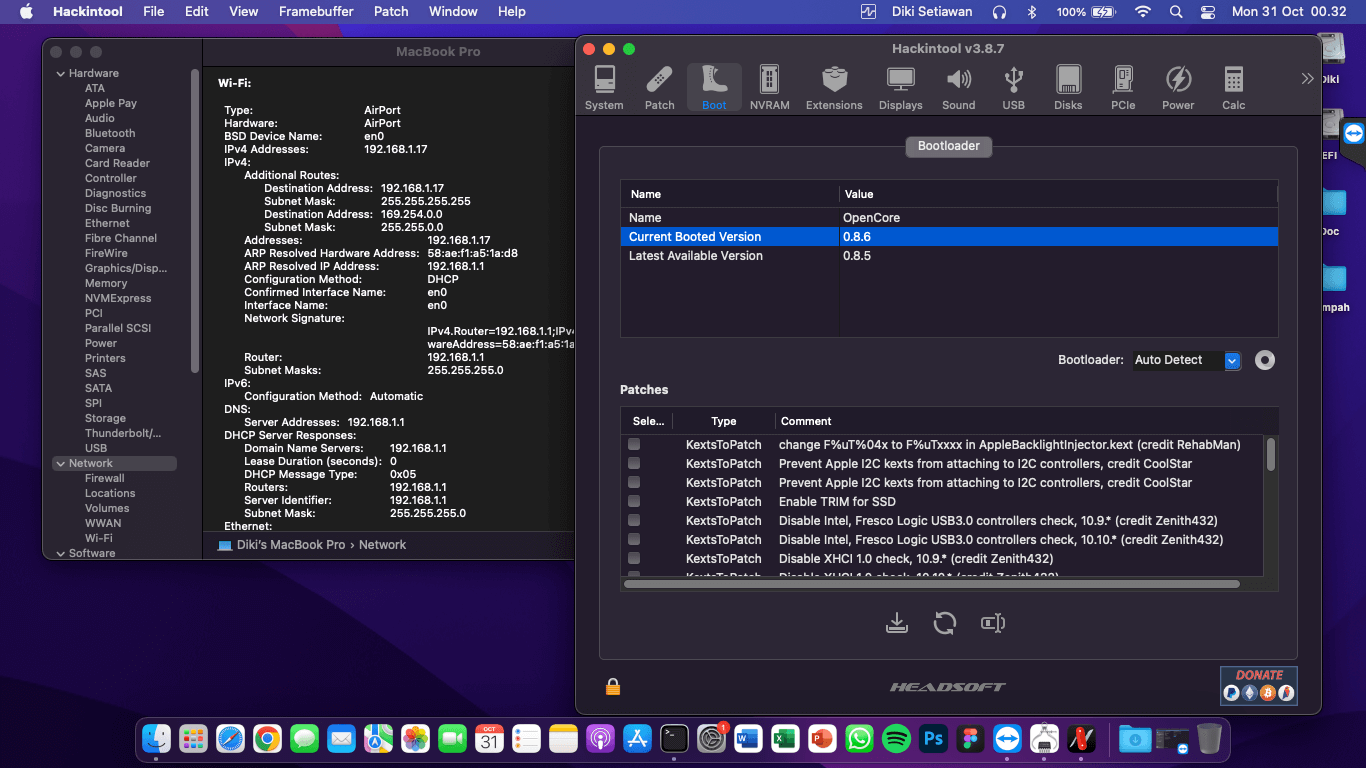Viewport: 1366px width, 768px height.
Task: Enable the Disable XHCI 1.0 check 10.9 patch
Action: (634, 559)
